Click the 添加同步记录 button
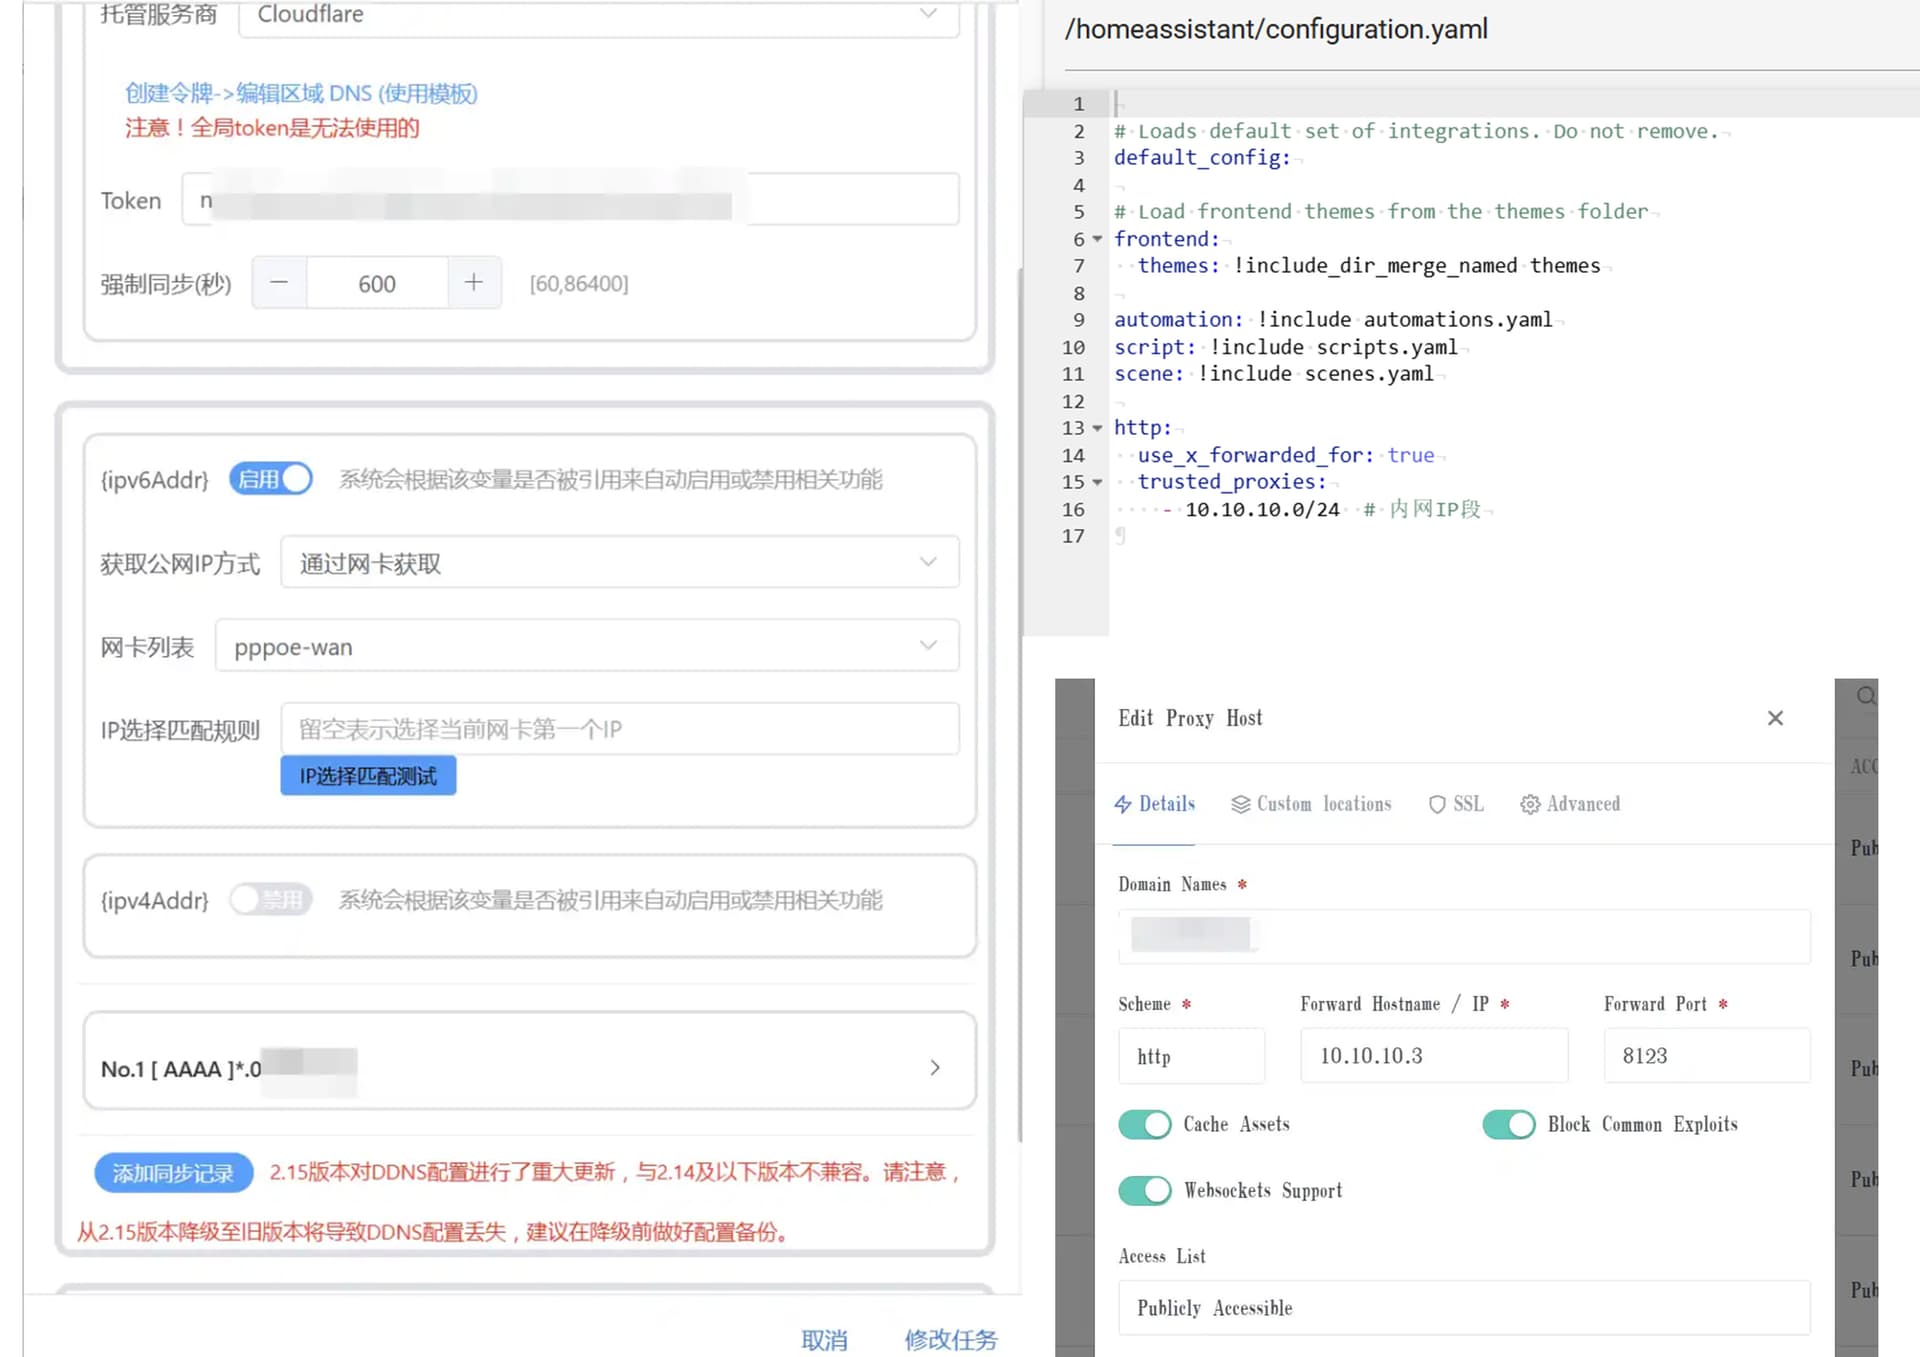 (173, 1172)
